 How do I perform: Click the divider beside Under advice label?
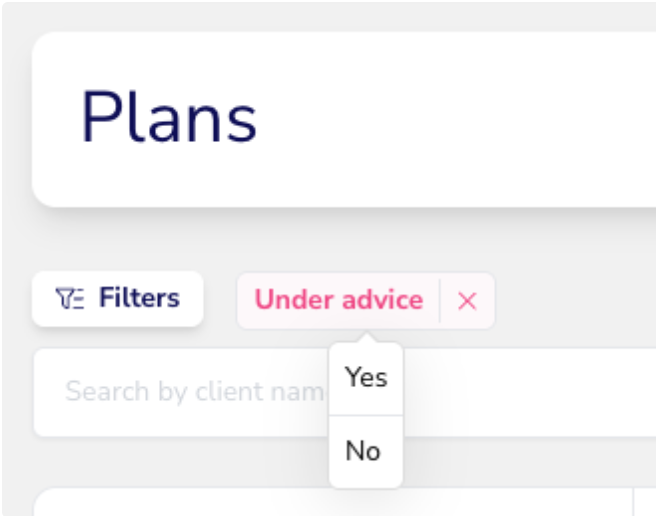[440, 301]
